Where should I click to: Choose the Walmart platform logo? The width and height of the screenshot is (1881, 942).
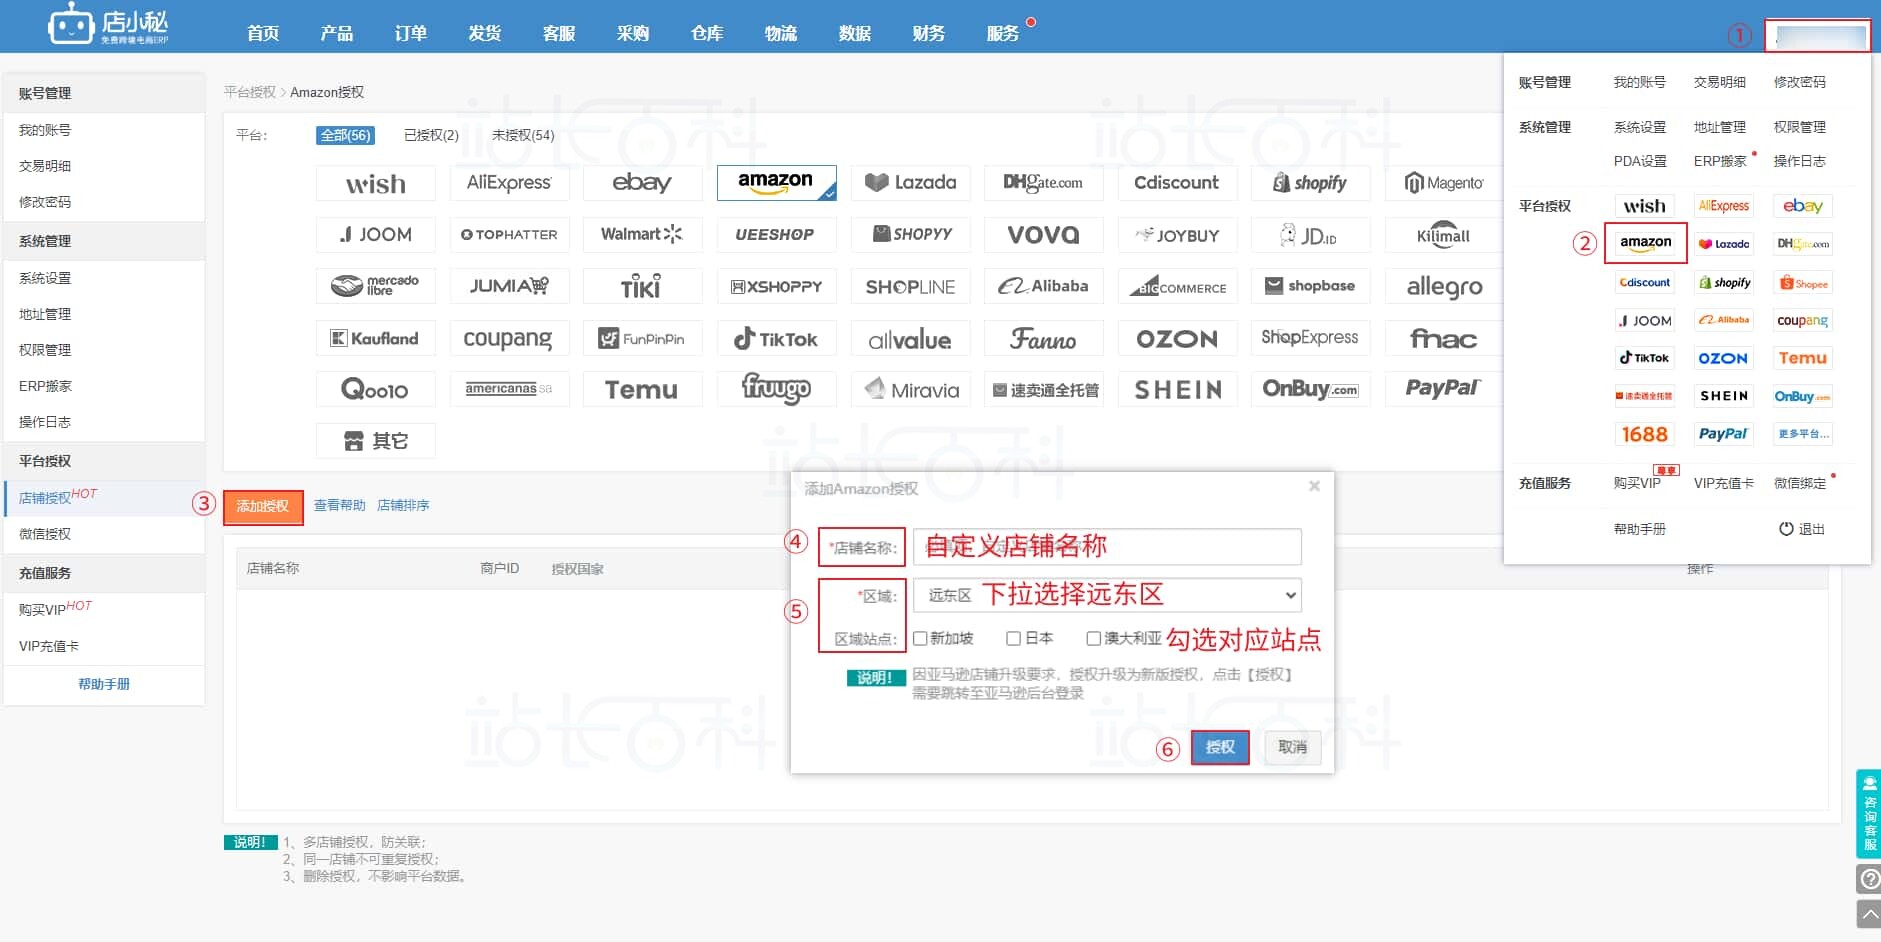[x=642, y=235]
